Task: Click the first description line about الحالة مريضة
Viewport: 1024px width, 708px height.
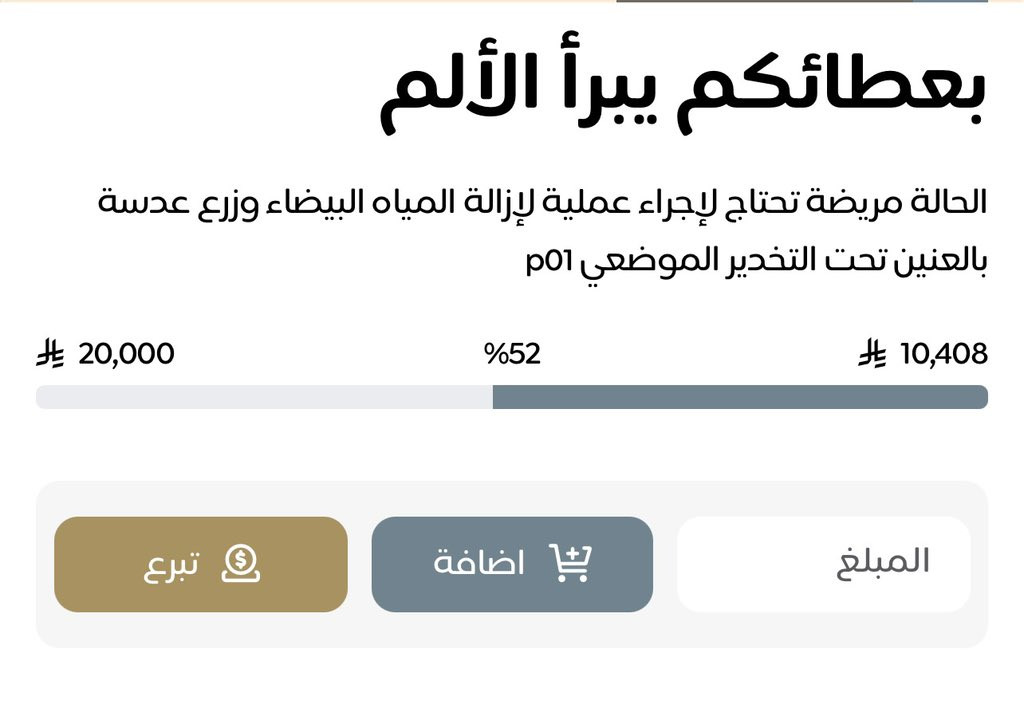Action: (542, 203)
